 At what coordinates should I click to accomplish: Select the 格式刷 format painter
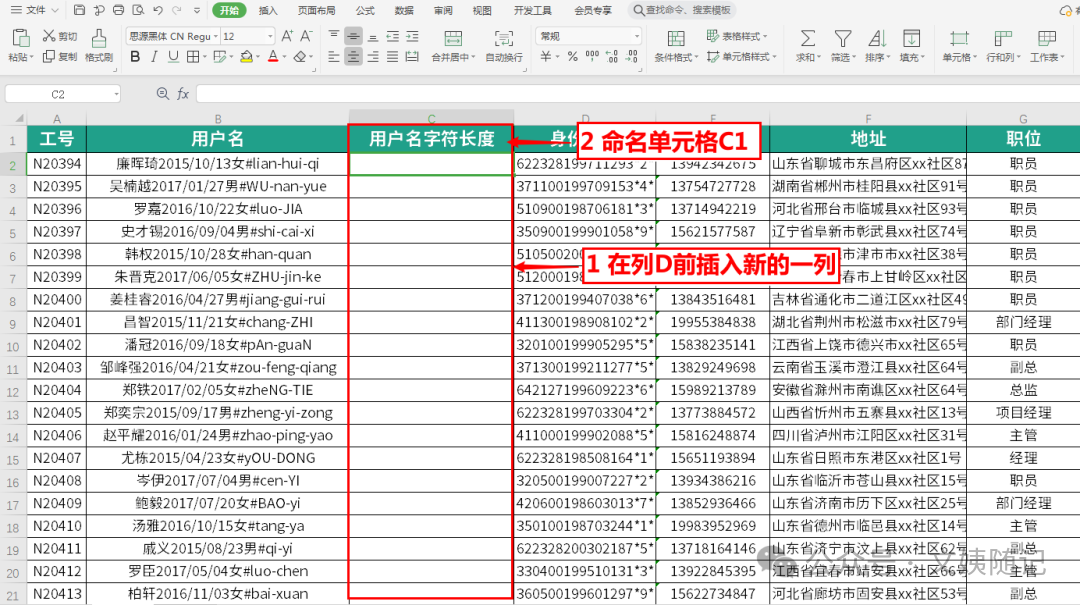[x=98, y=45]
